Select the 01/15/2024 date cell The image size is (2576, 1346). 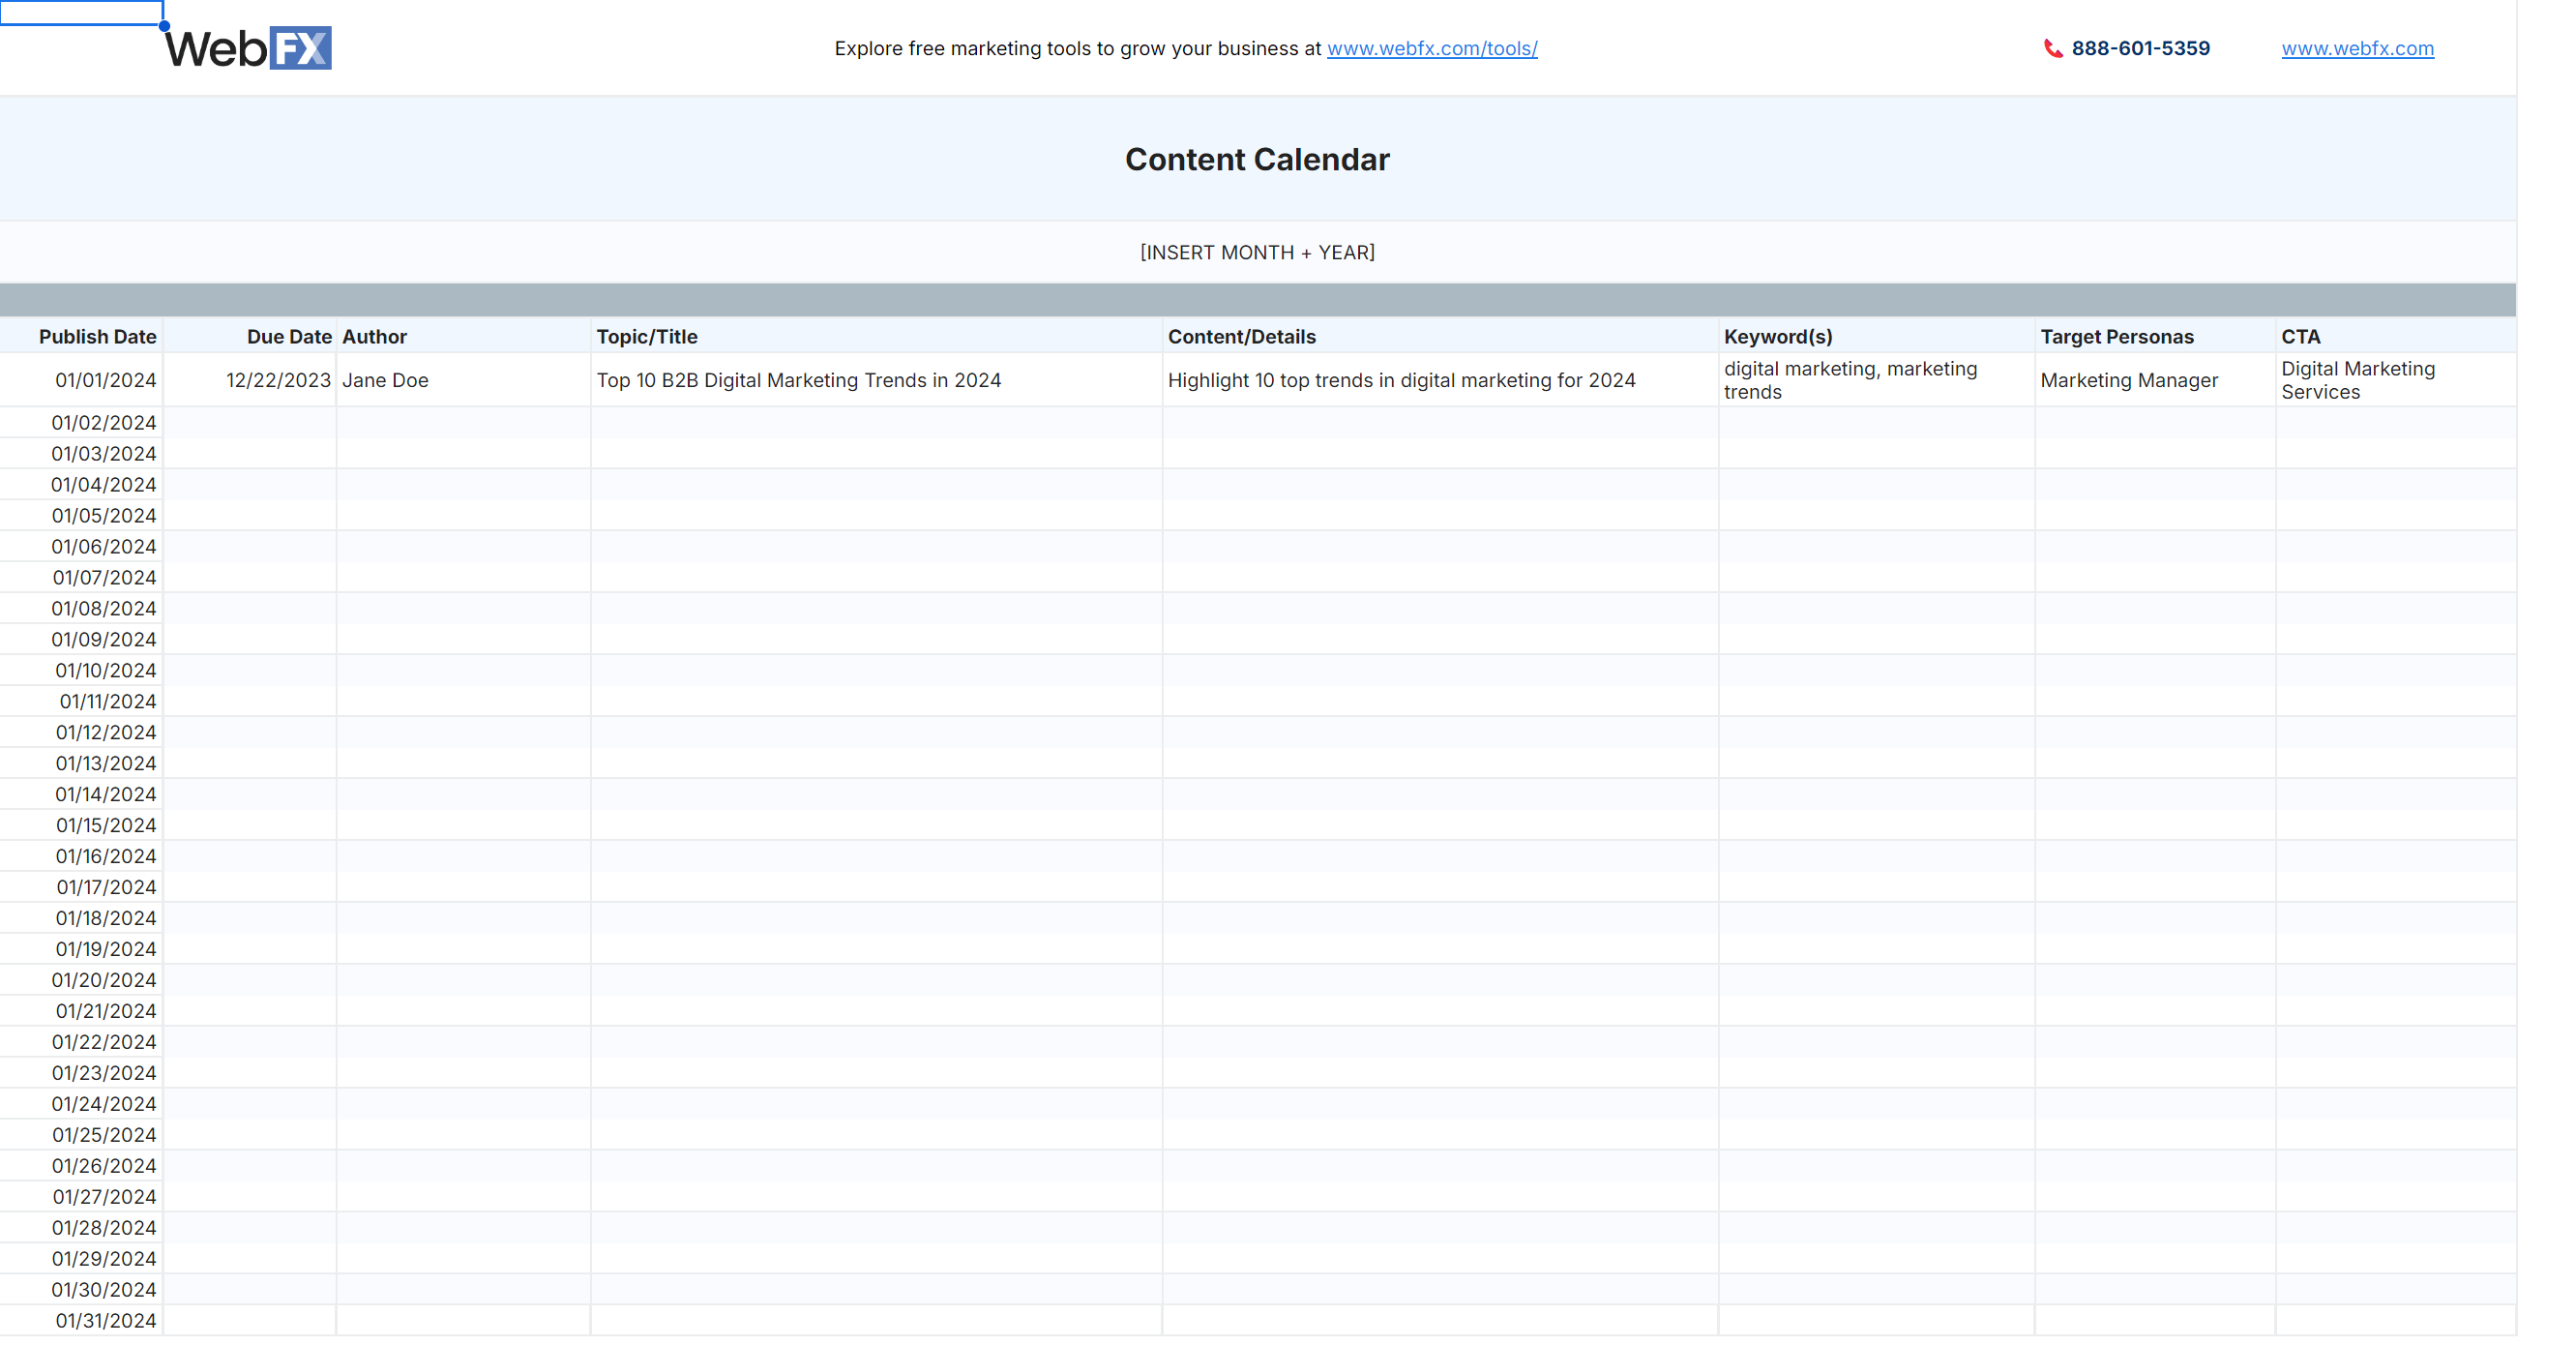point(81,825)
